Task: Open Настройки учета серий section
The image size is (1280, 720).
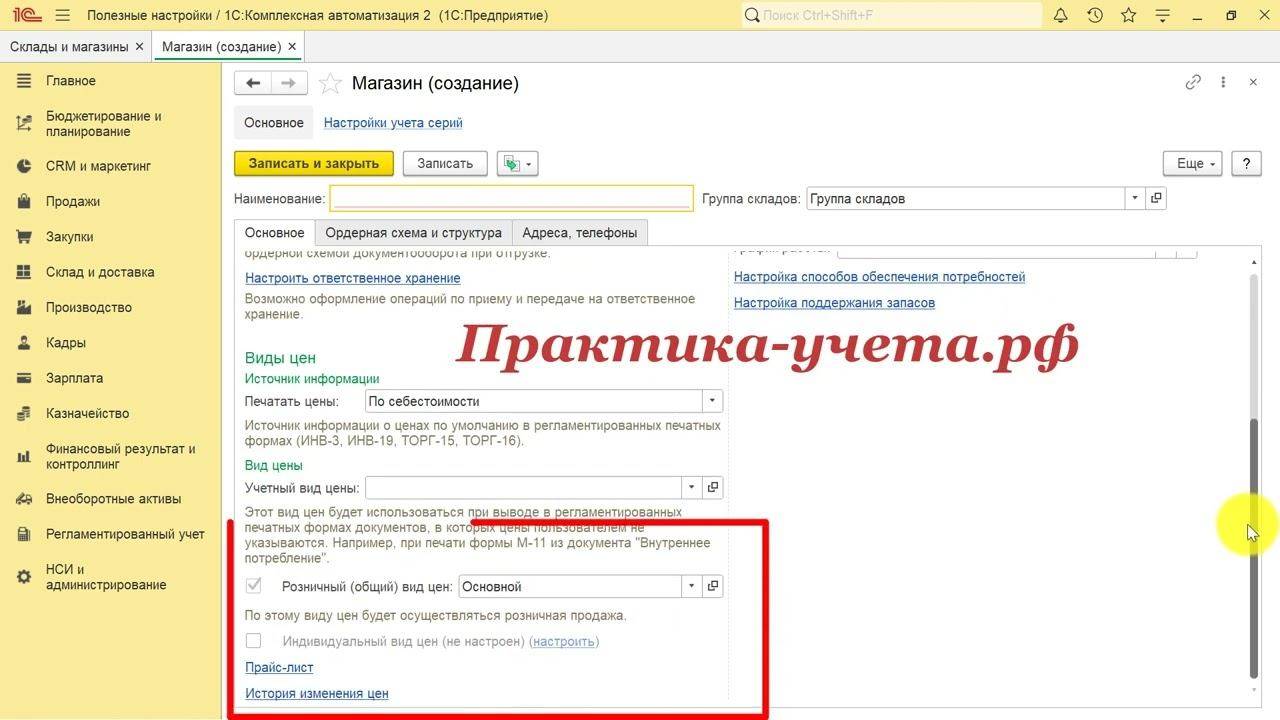Action: click(x=393, y=123)
